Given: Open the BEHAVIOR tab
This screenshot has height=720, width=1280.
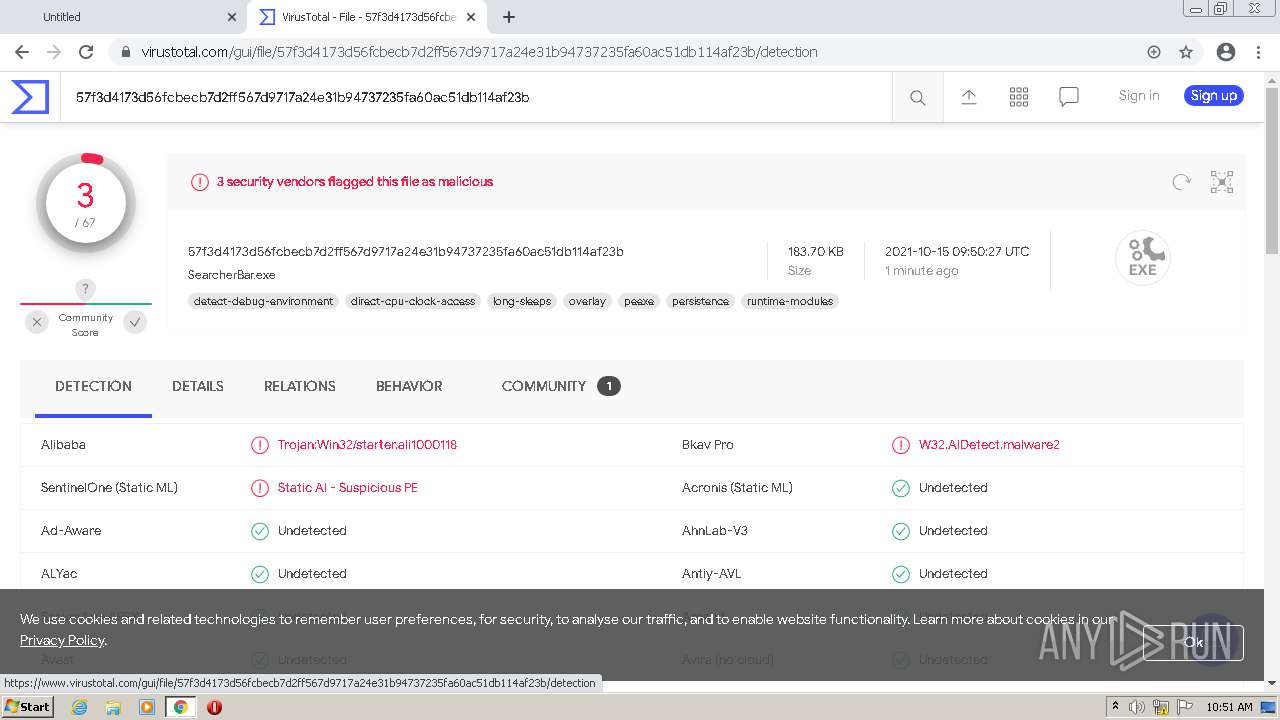Looking at the screenshot, I should (x=409, y=386).
